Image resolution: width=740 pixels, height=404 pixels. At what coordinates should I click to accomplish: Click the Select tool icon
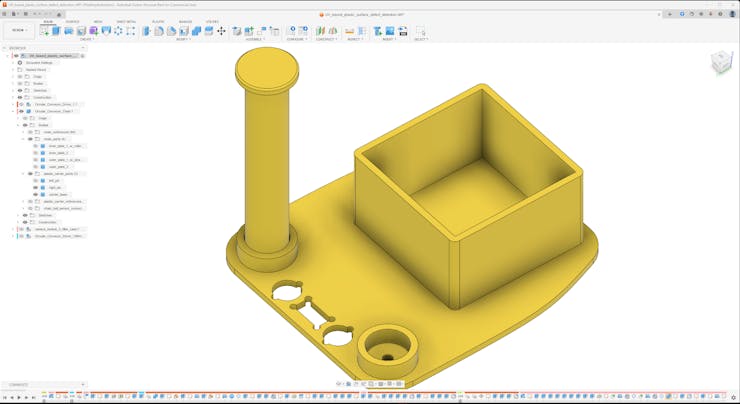click(420, 31)
